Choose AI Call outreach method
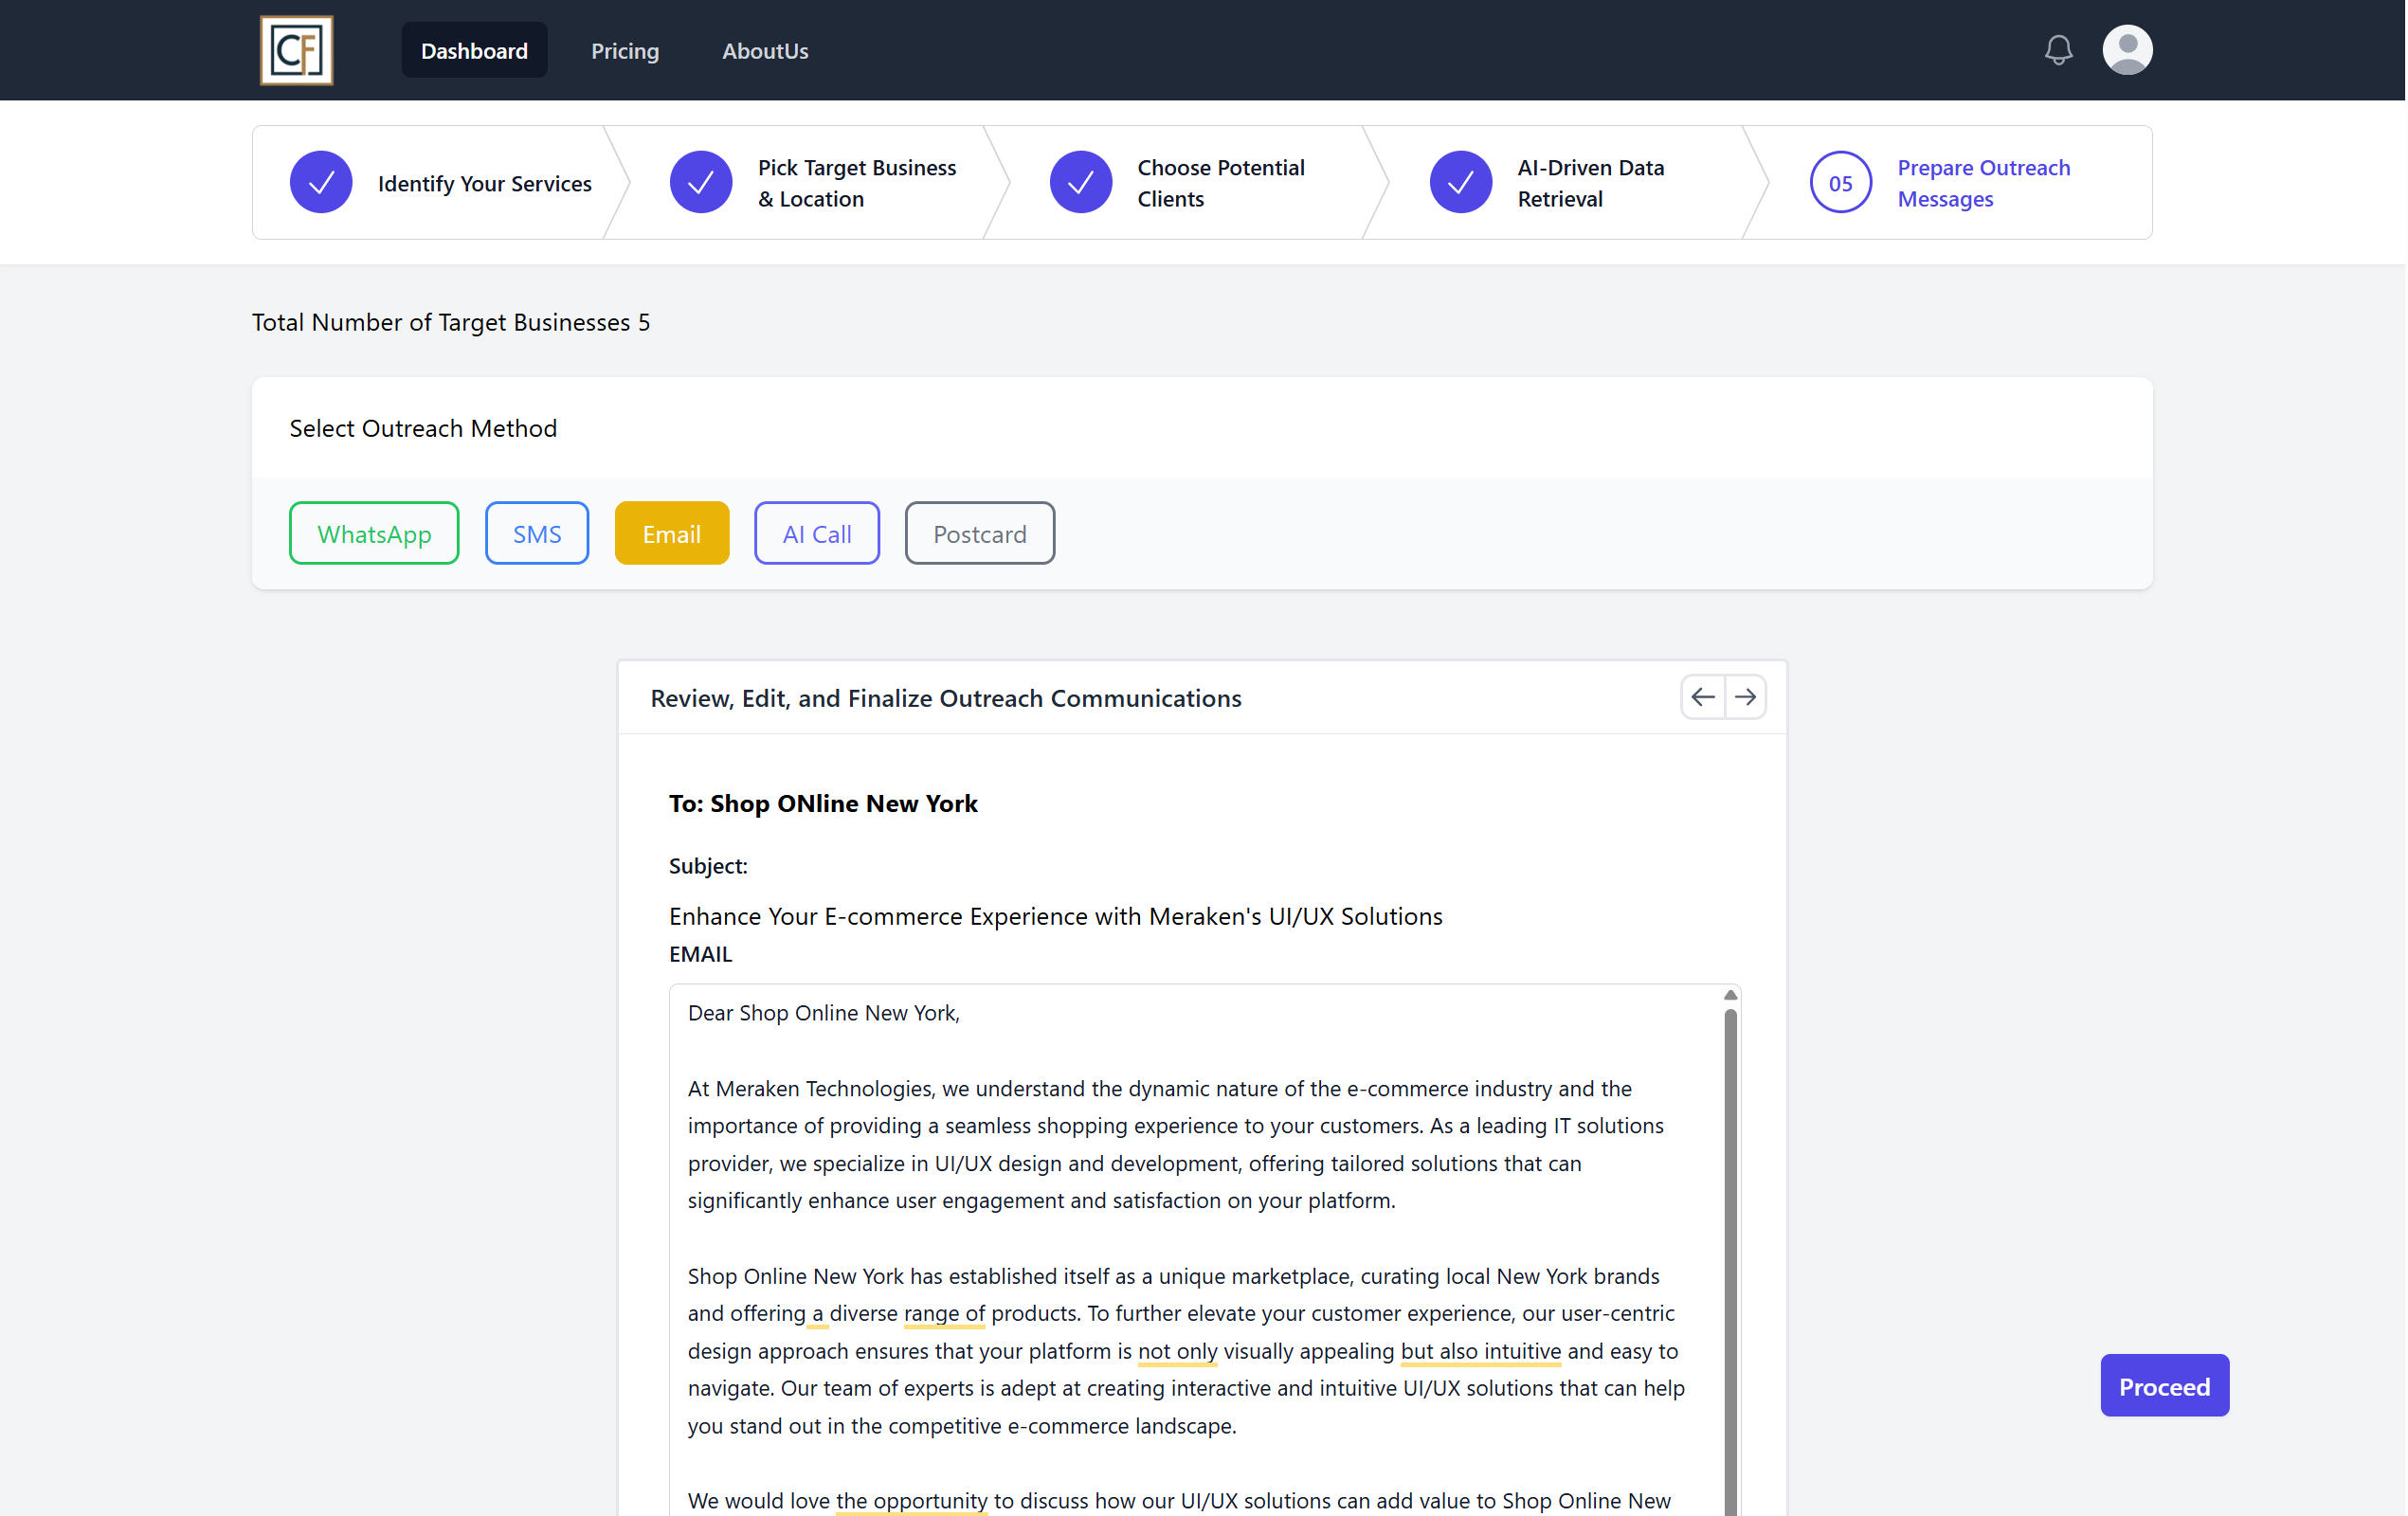Viewport: 2408px width, 1516px height. [817, 533]
